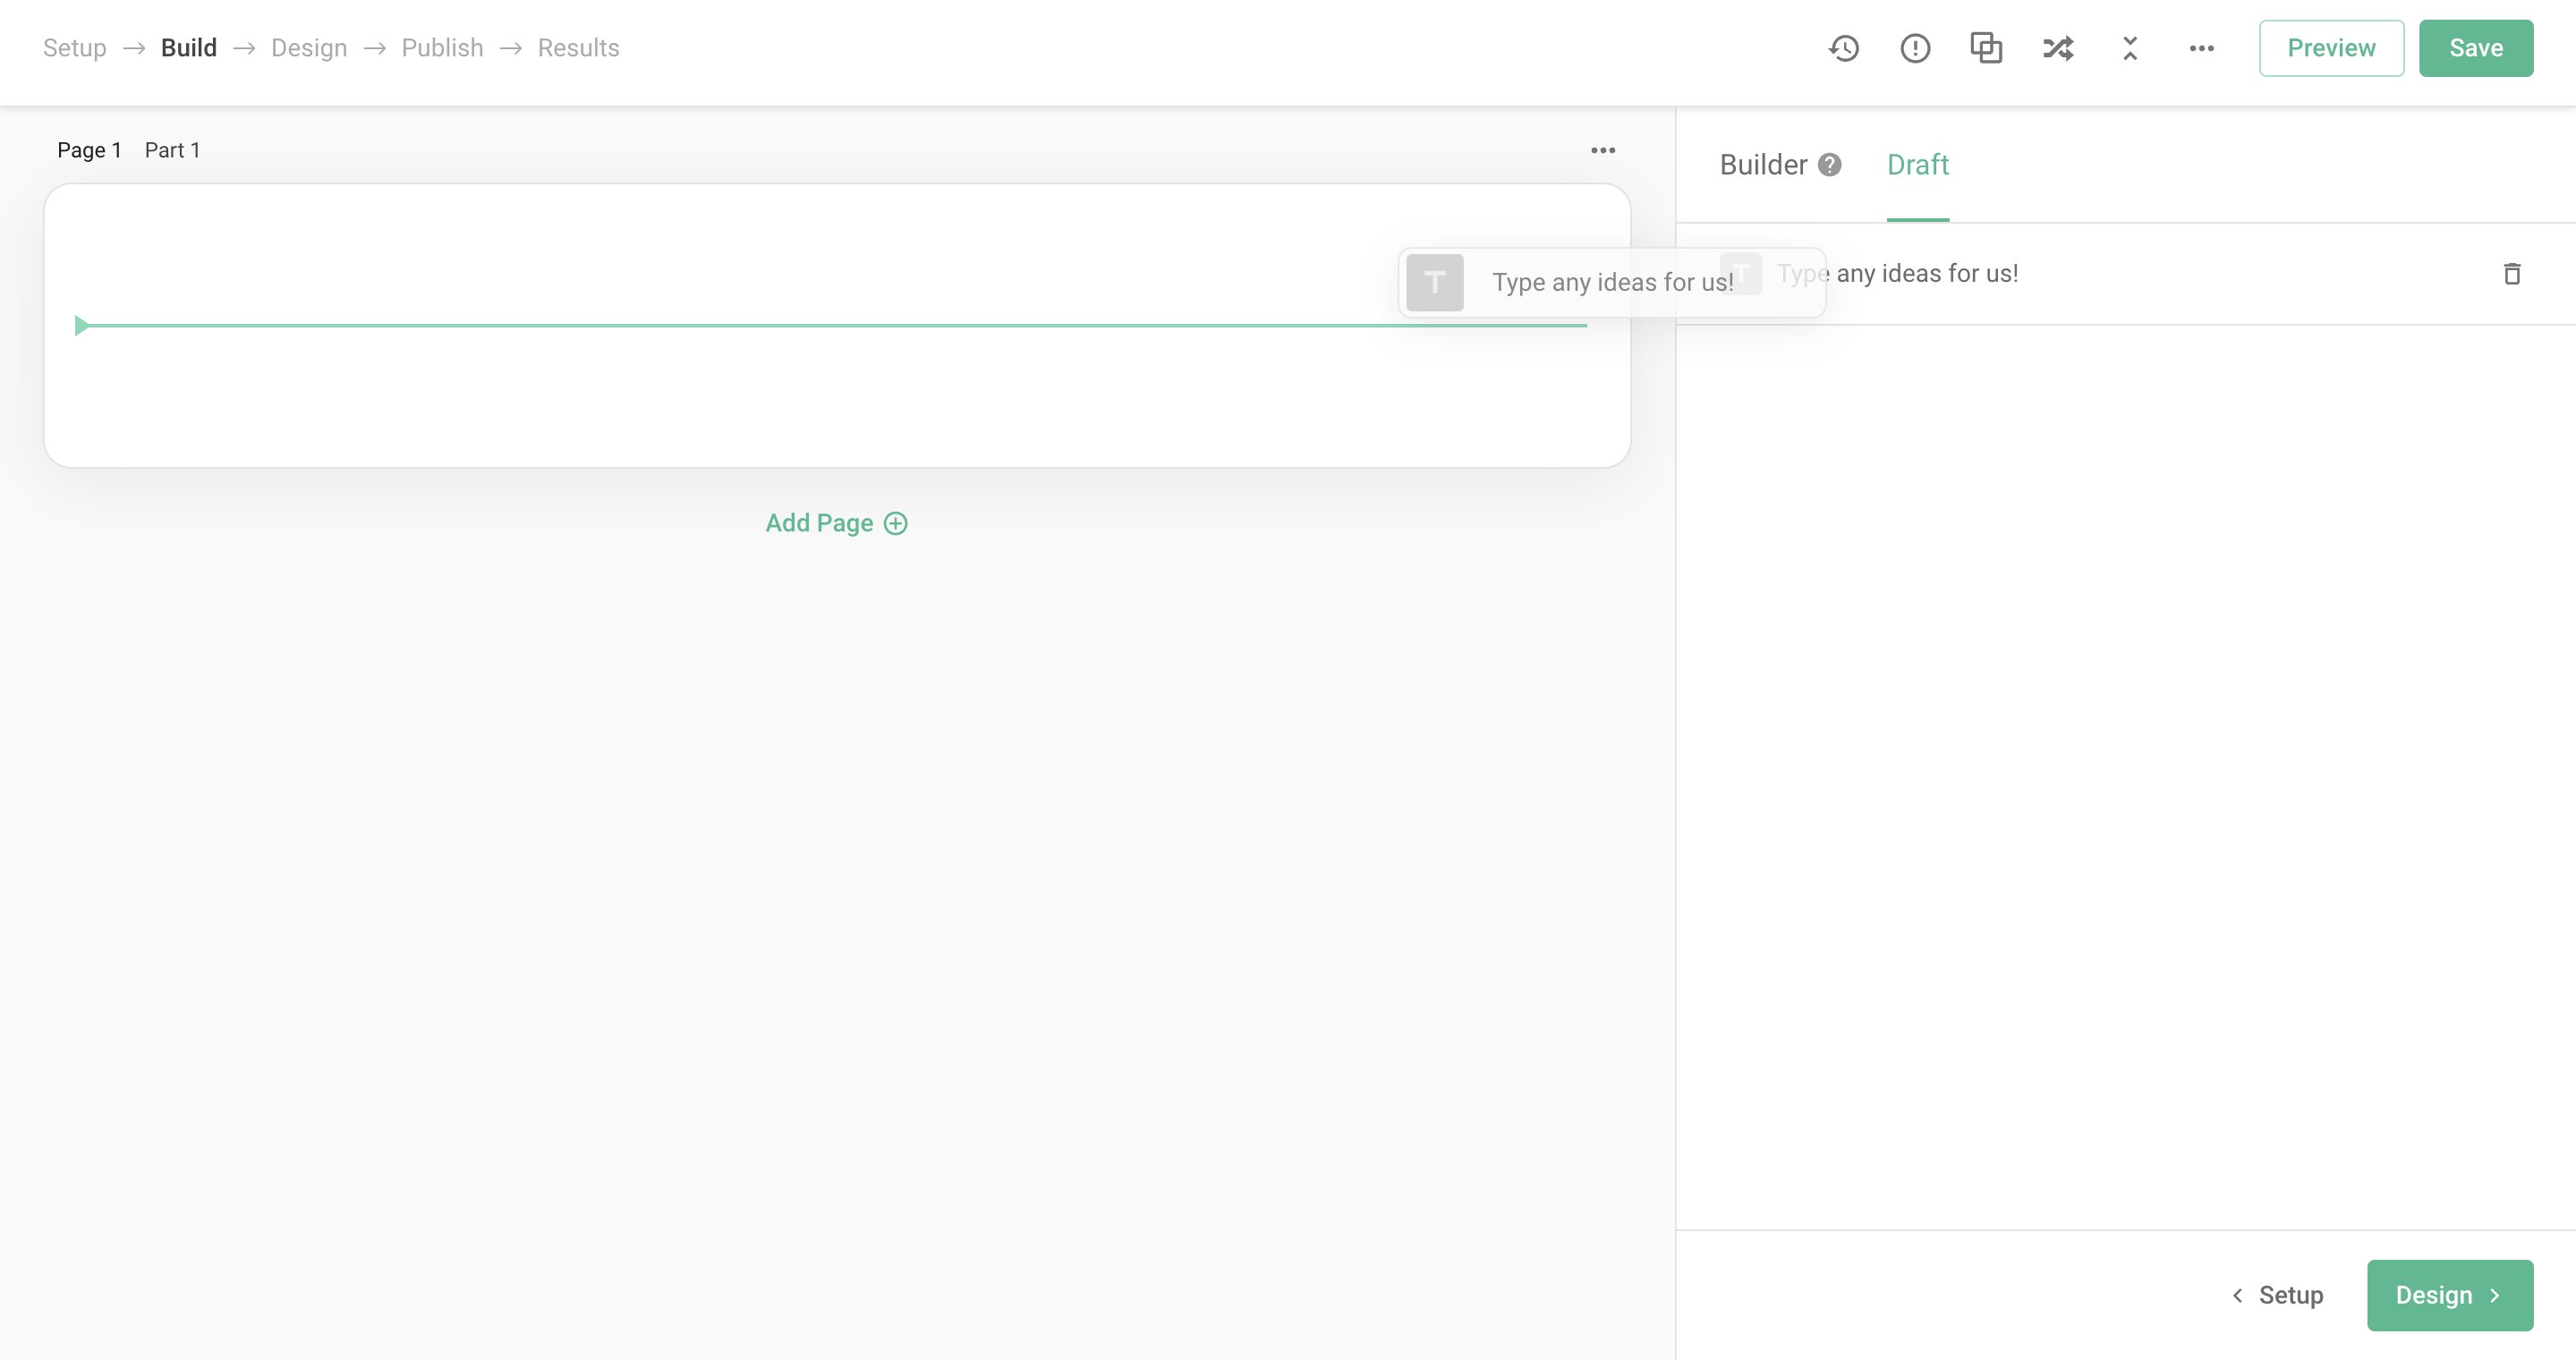The width and height of the screenshot is (2576, 1360).
Task: Open the revision history clock icon
Action: pos(1843,48)
